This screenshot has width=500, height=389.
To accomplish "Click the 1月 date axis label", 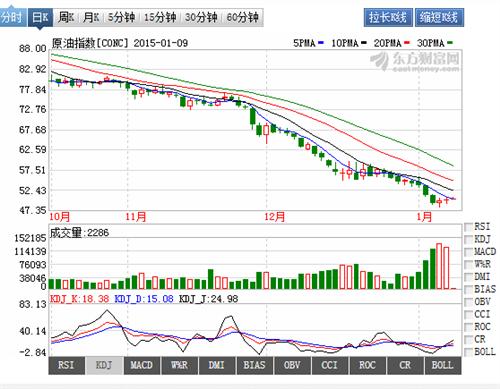I will (424, 217).
